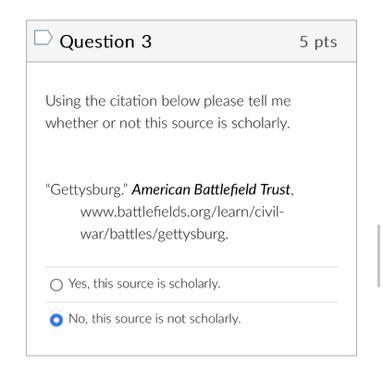Viewport: 383px width, 384px height.
Task: Click the 'Question 3' heading text
Action: pos(106,42)
